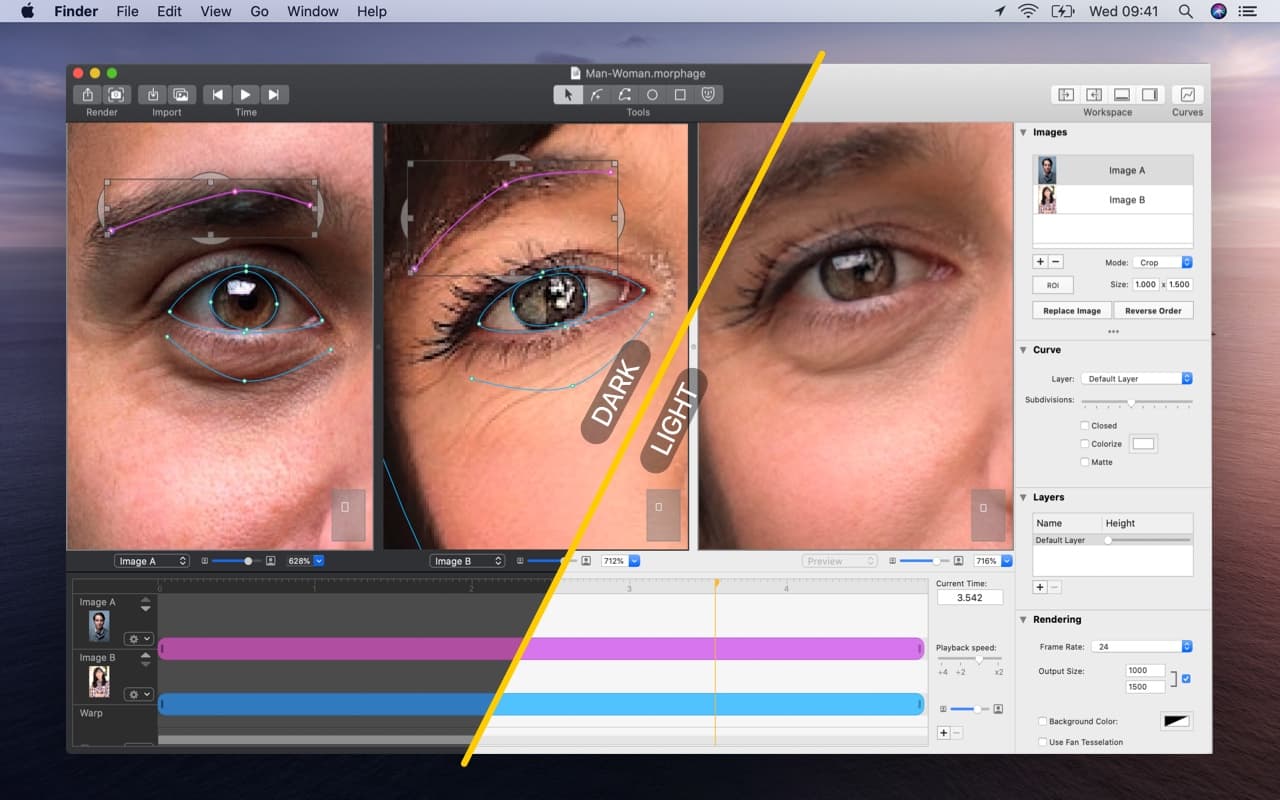Click the camera icon in Render section
The image size is (1280, 800).
[116, 93]
